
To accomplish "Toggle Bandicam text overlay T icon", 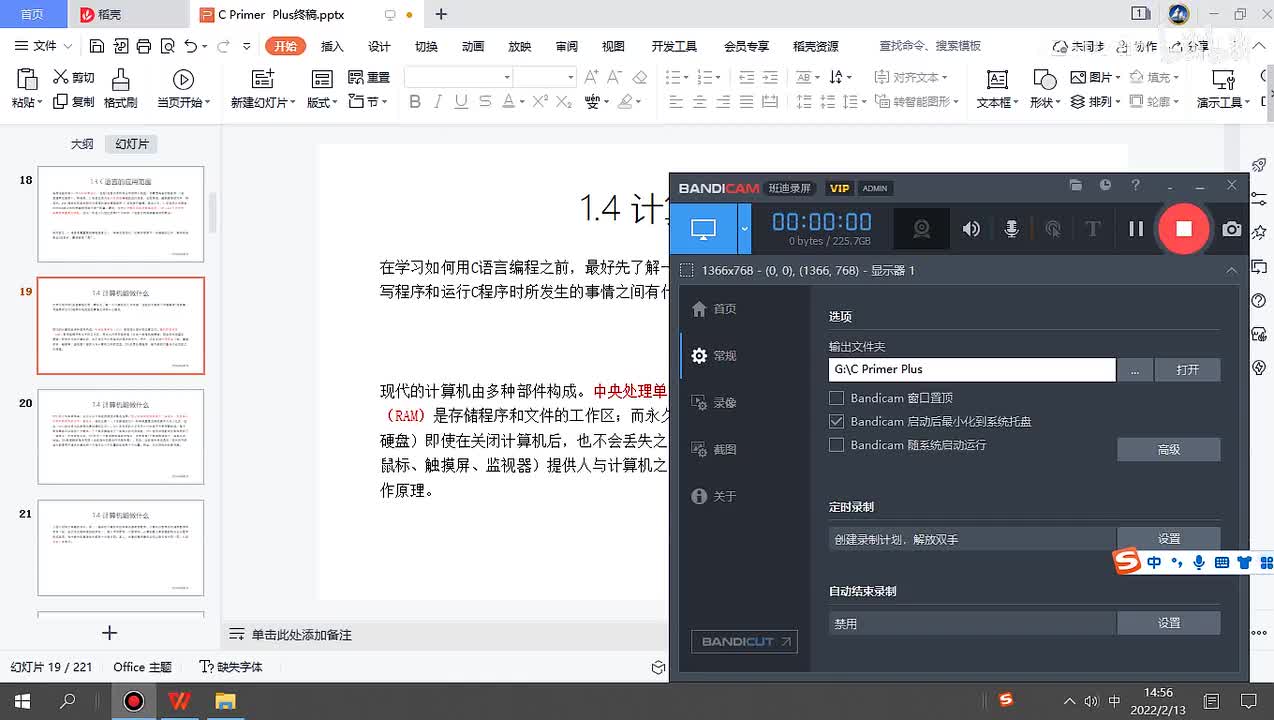I will tap(1092, 229).
